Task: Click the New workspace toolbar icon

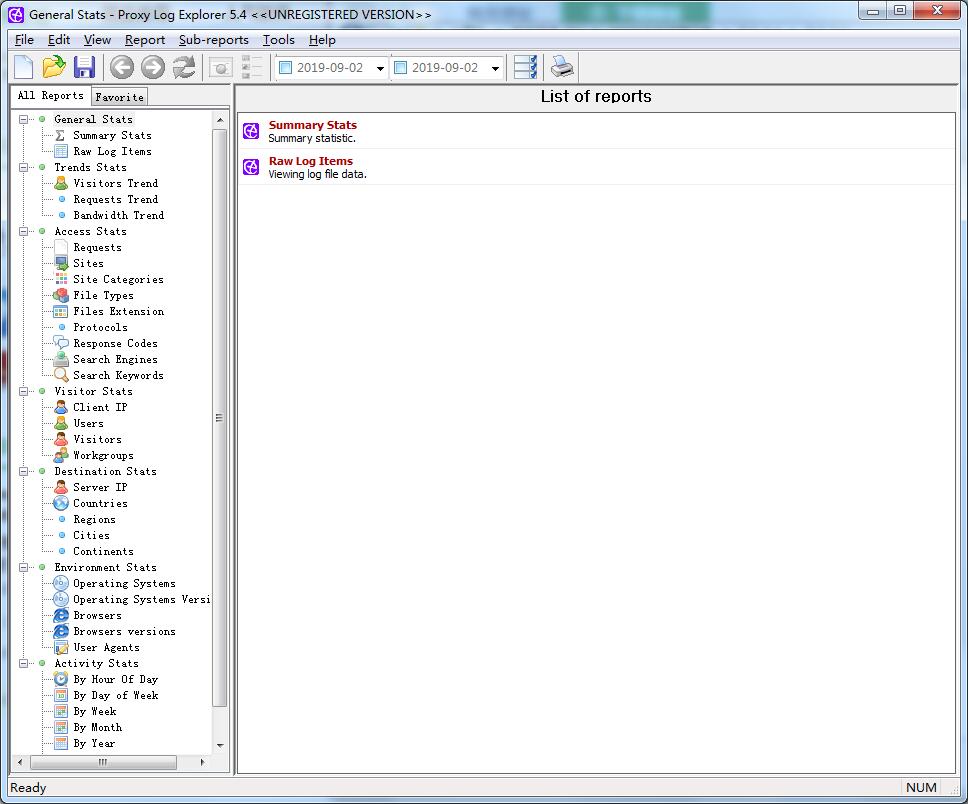Action: [23, 67]
